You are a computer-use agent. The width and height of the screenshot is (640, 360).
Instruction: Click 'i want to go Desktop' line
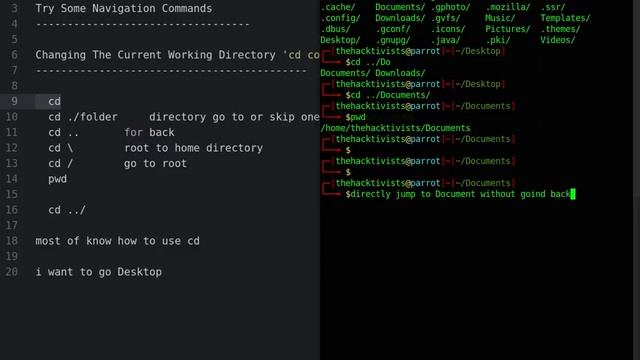tap(99, 272)
